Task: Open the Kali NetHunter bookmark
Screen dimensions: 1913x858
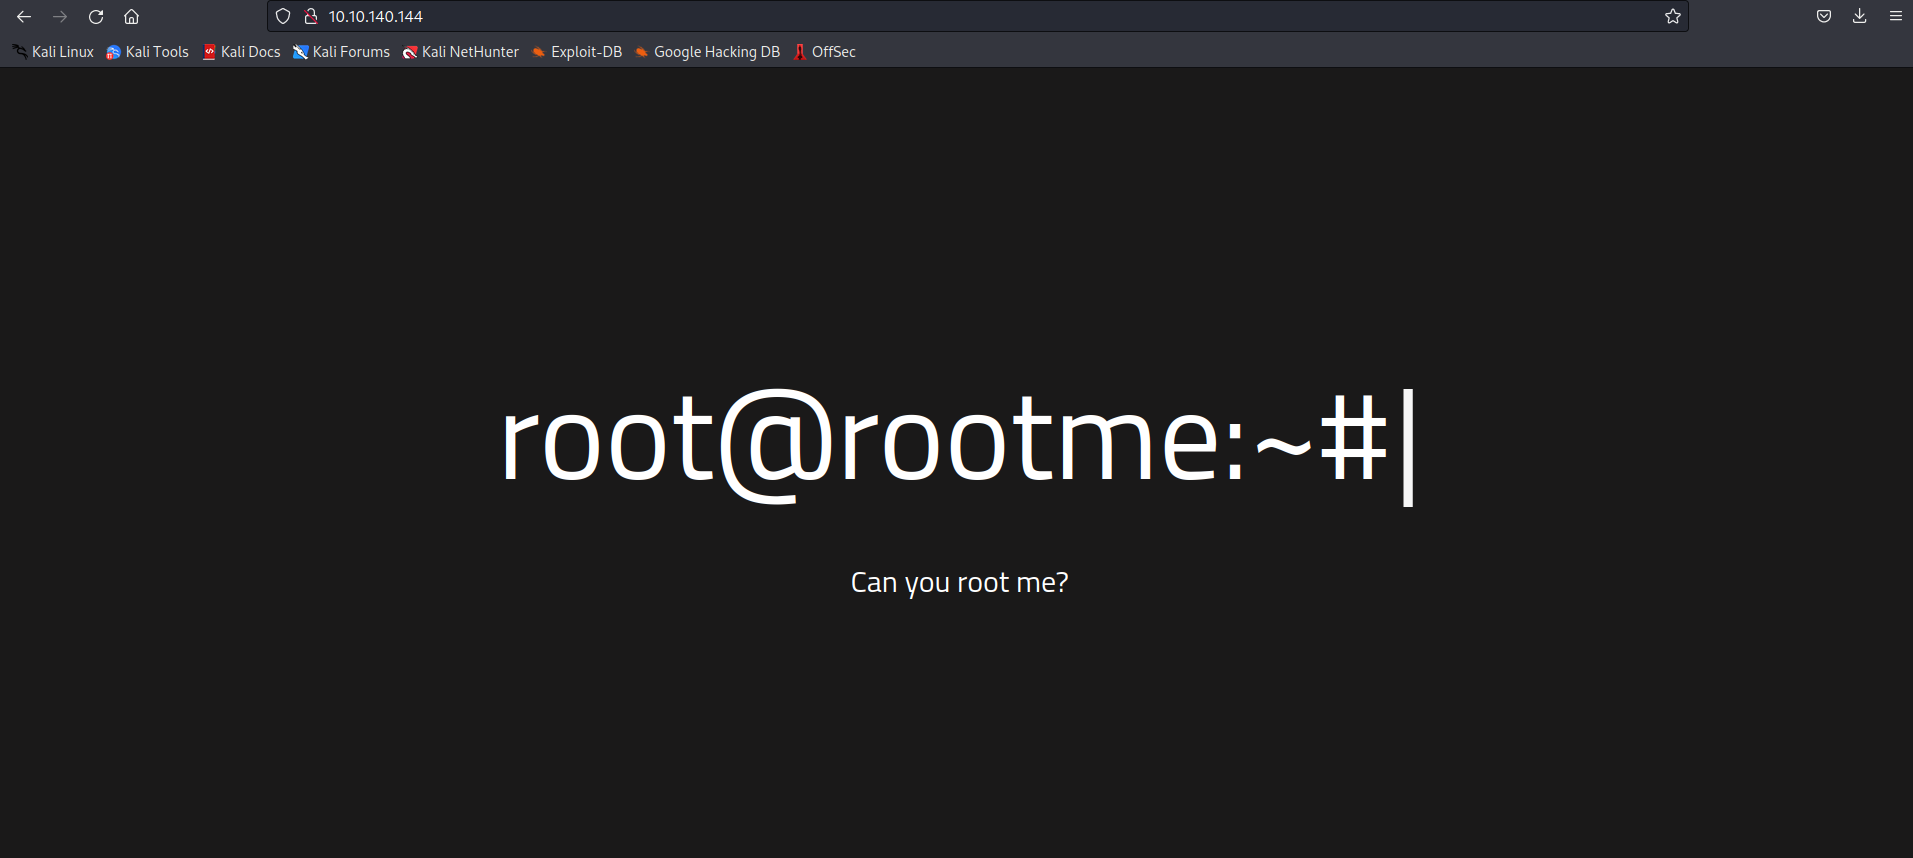Action: (x=461, y=52)
